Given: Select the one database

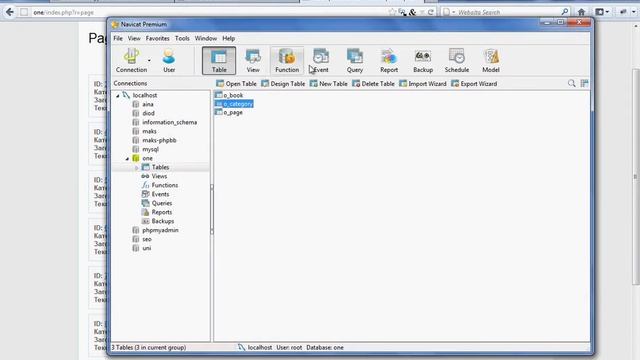Looking at the screenshot, I should point(147,158).
